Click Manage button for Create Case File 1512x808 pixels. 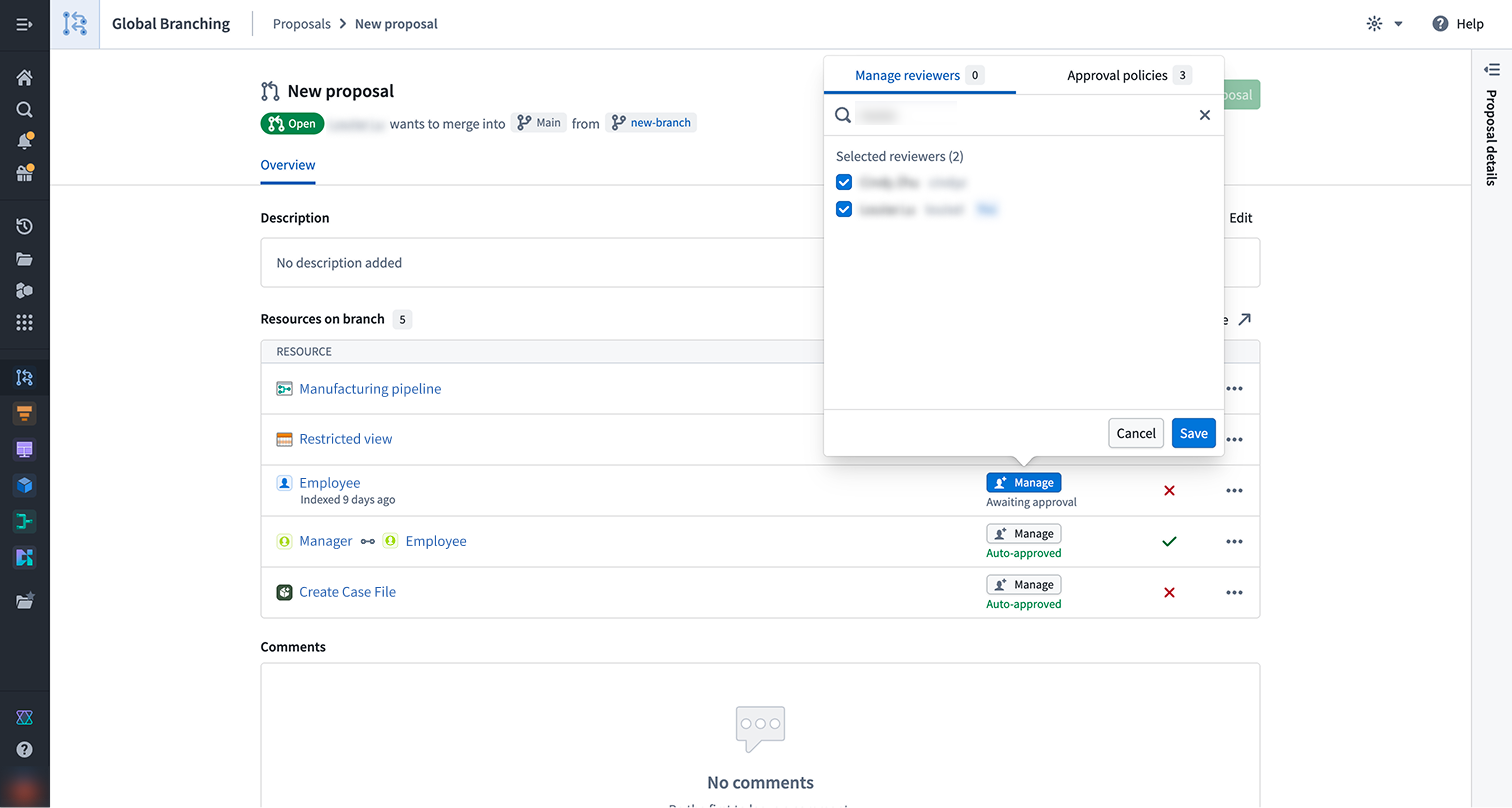1023,585
